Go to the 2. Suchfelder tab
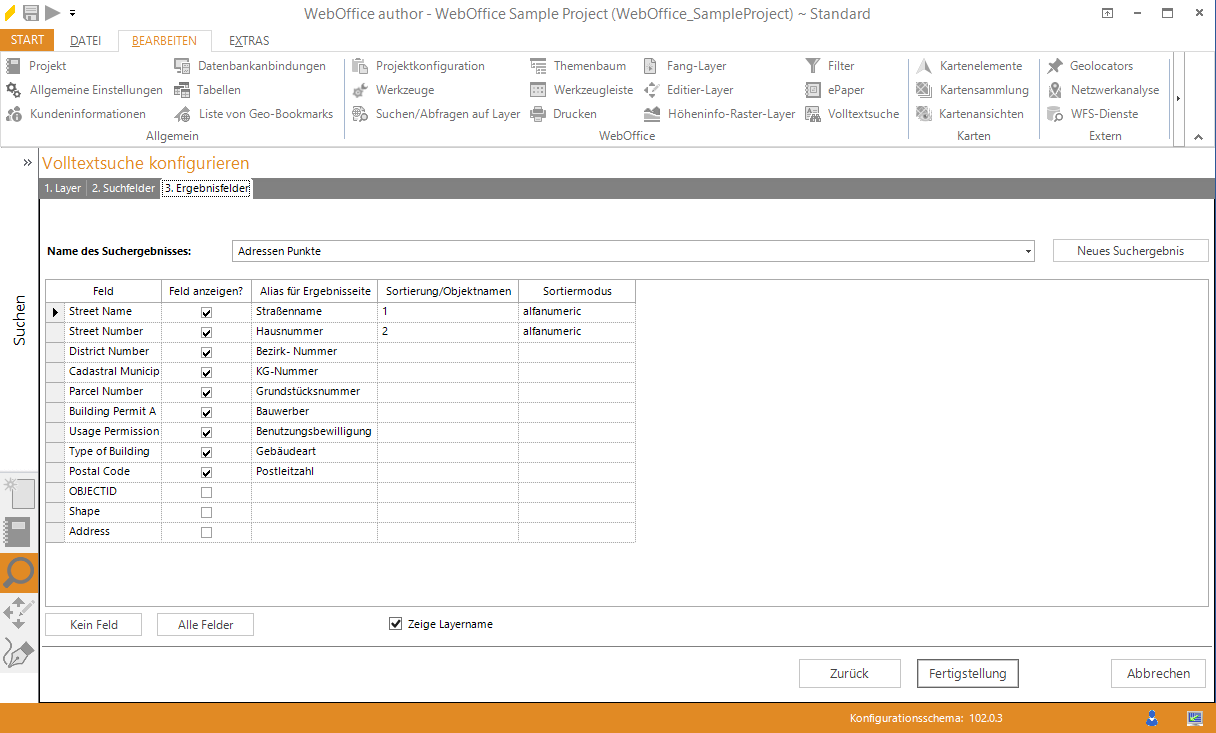The image size is (1216, 733). click(x=123, y=188)
